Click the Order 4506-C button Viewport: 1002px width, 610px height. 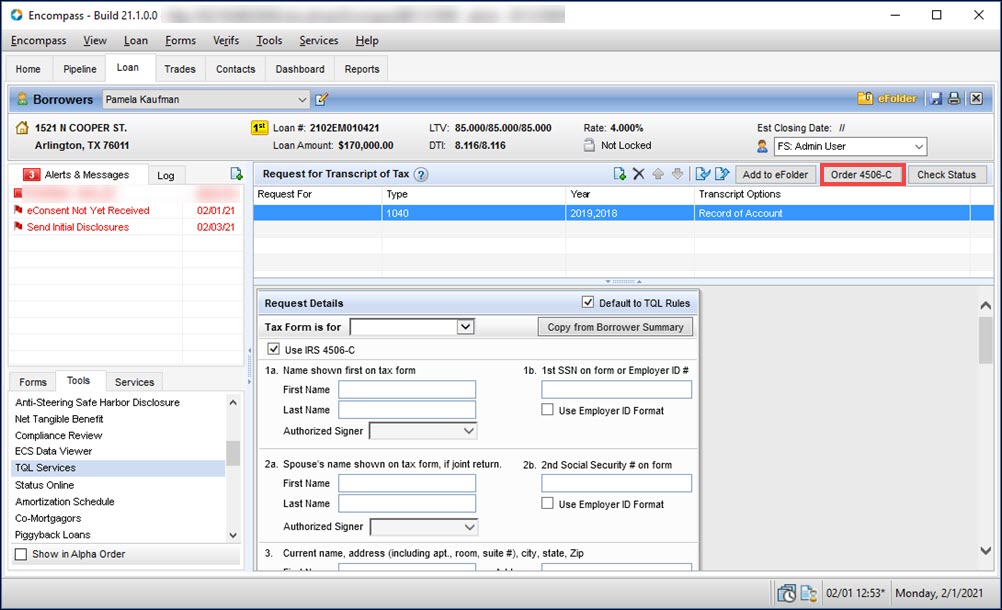pos(861,174)
